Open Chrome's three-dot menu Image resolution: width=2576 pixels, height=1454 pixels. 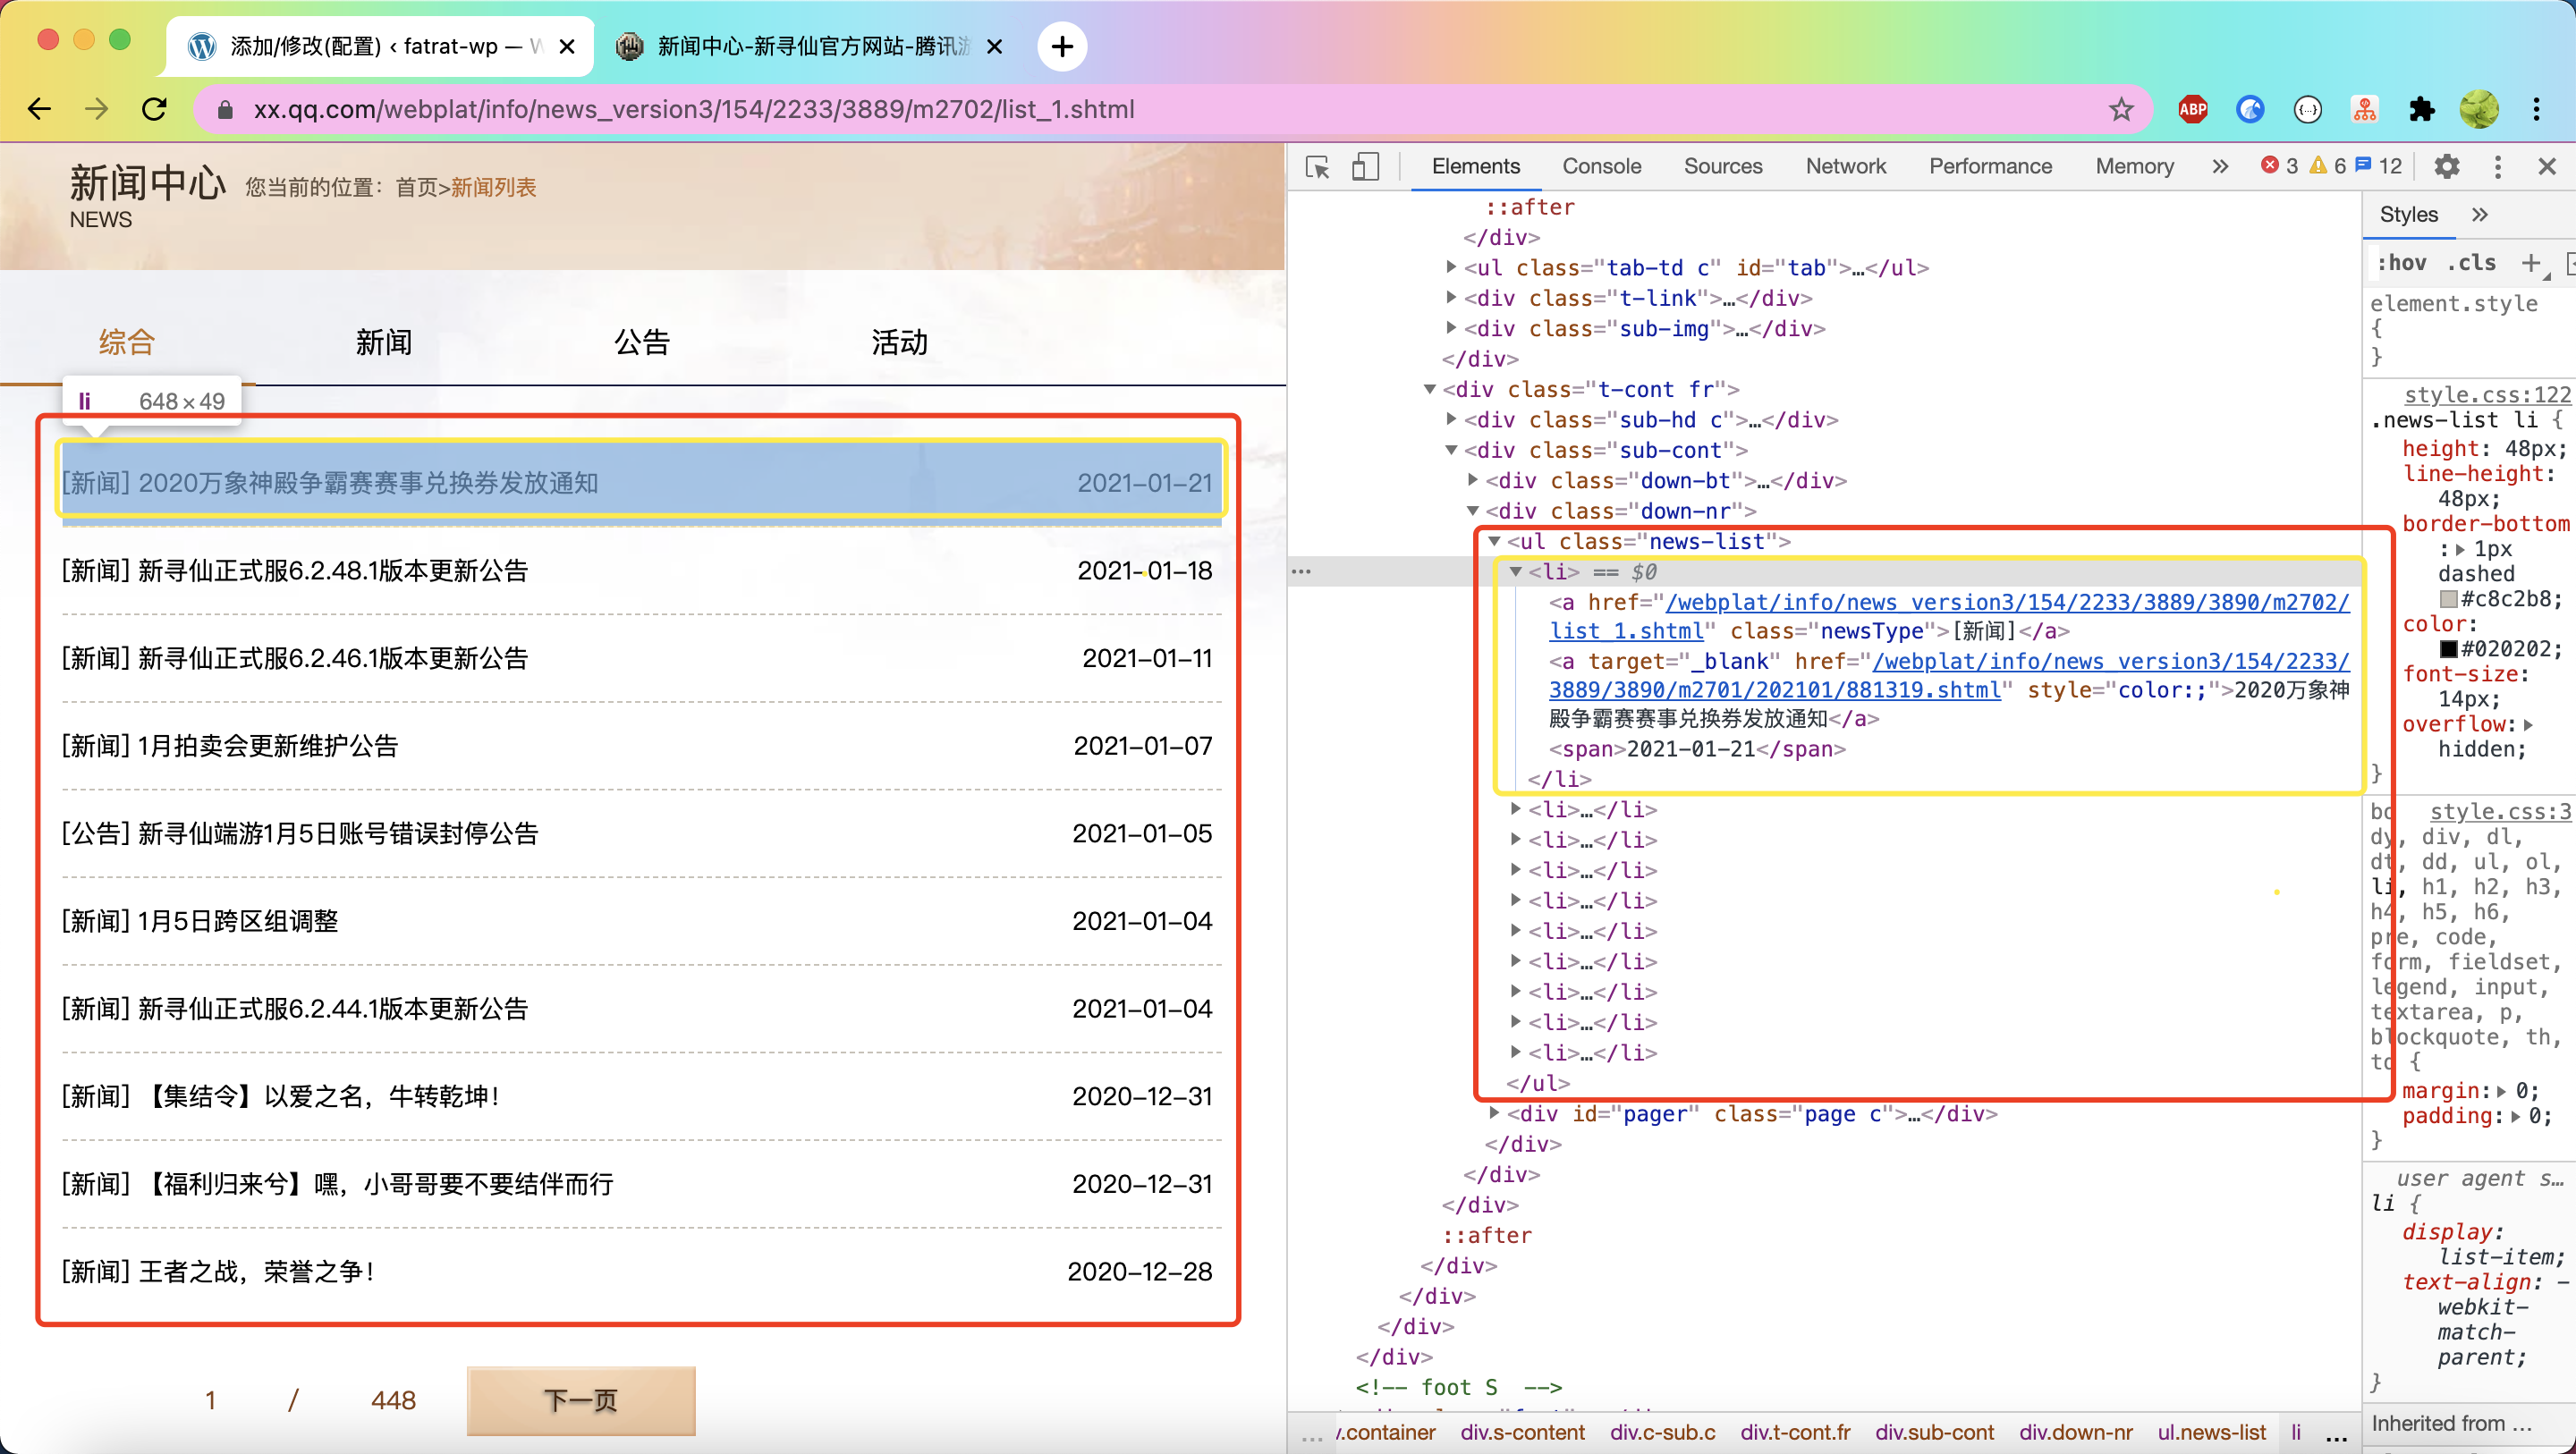click(2537, 109)
